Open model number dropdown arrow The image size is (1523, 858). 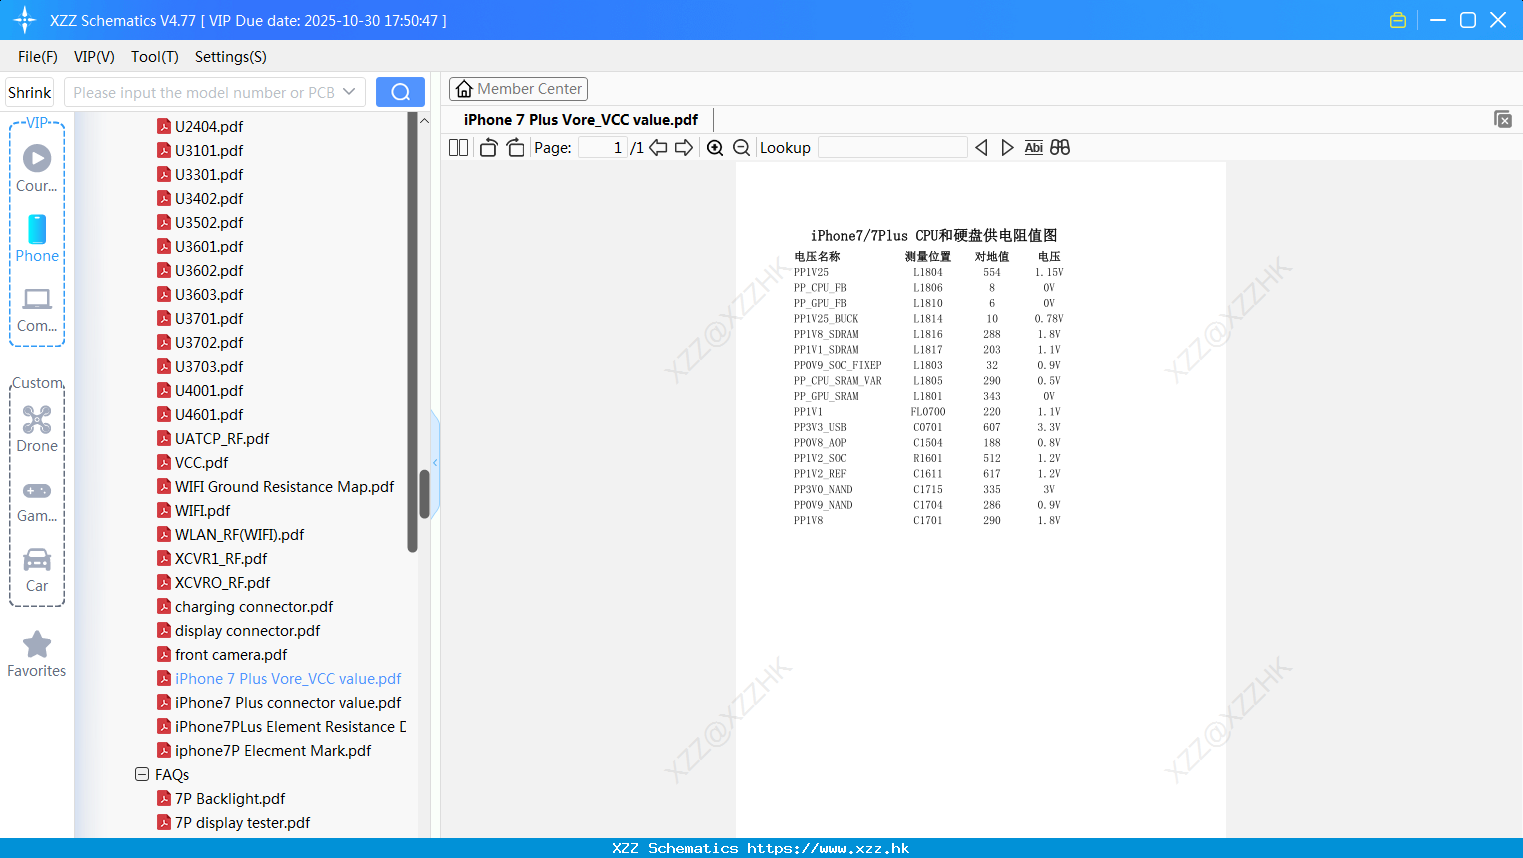point(349,92)
